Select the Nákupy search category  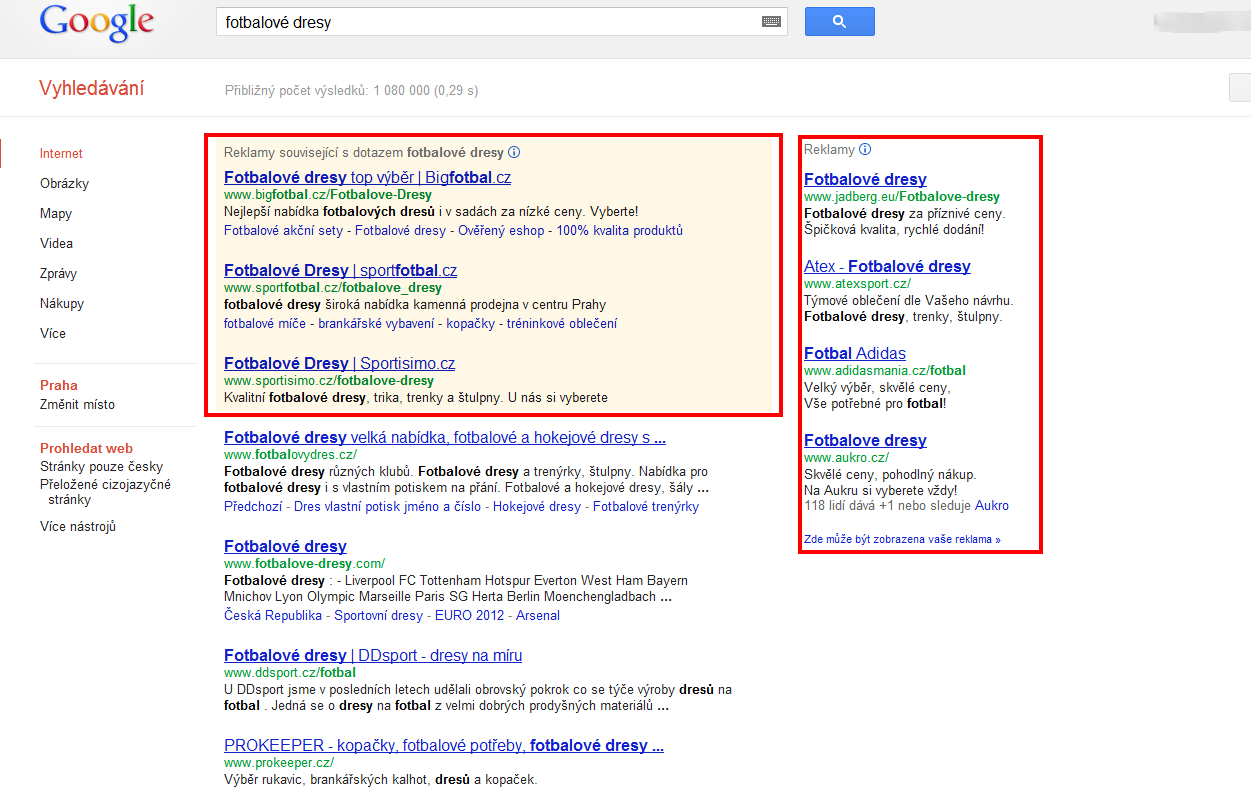(62, 304)
